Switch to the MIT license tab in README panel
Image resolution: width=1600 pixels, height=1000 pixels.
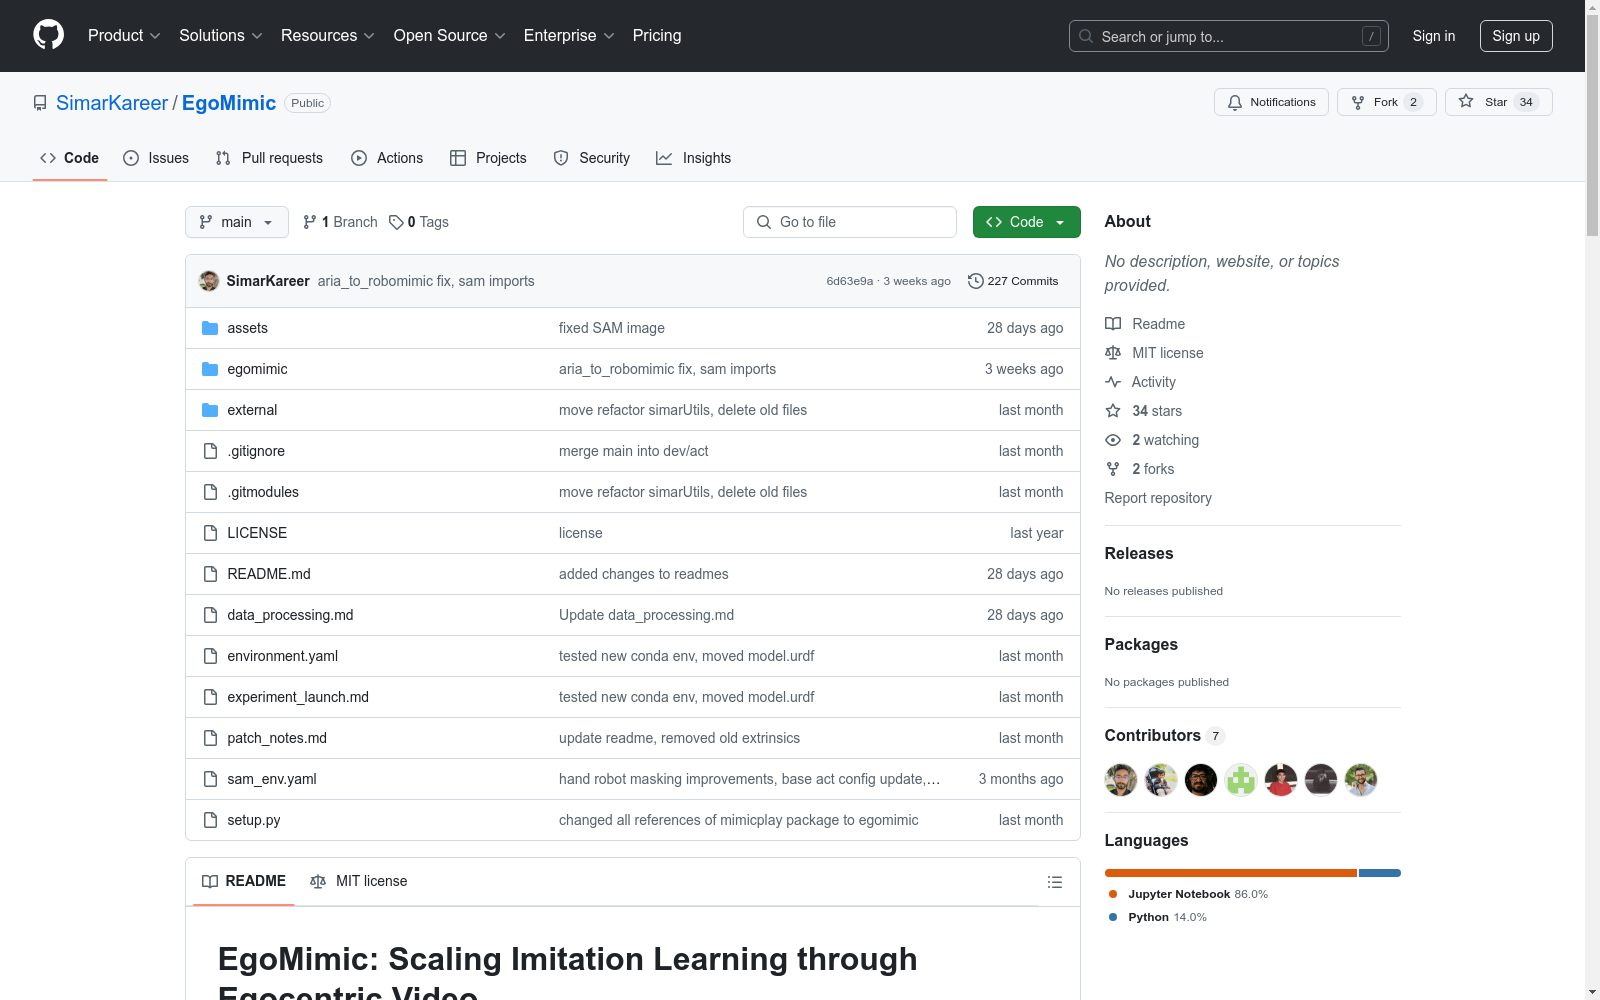click(x=359, y=881)
